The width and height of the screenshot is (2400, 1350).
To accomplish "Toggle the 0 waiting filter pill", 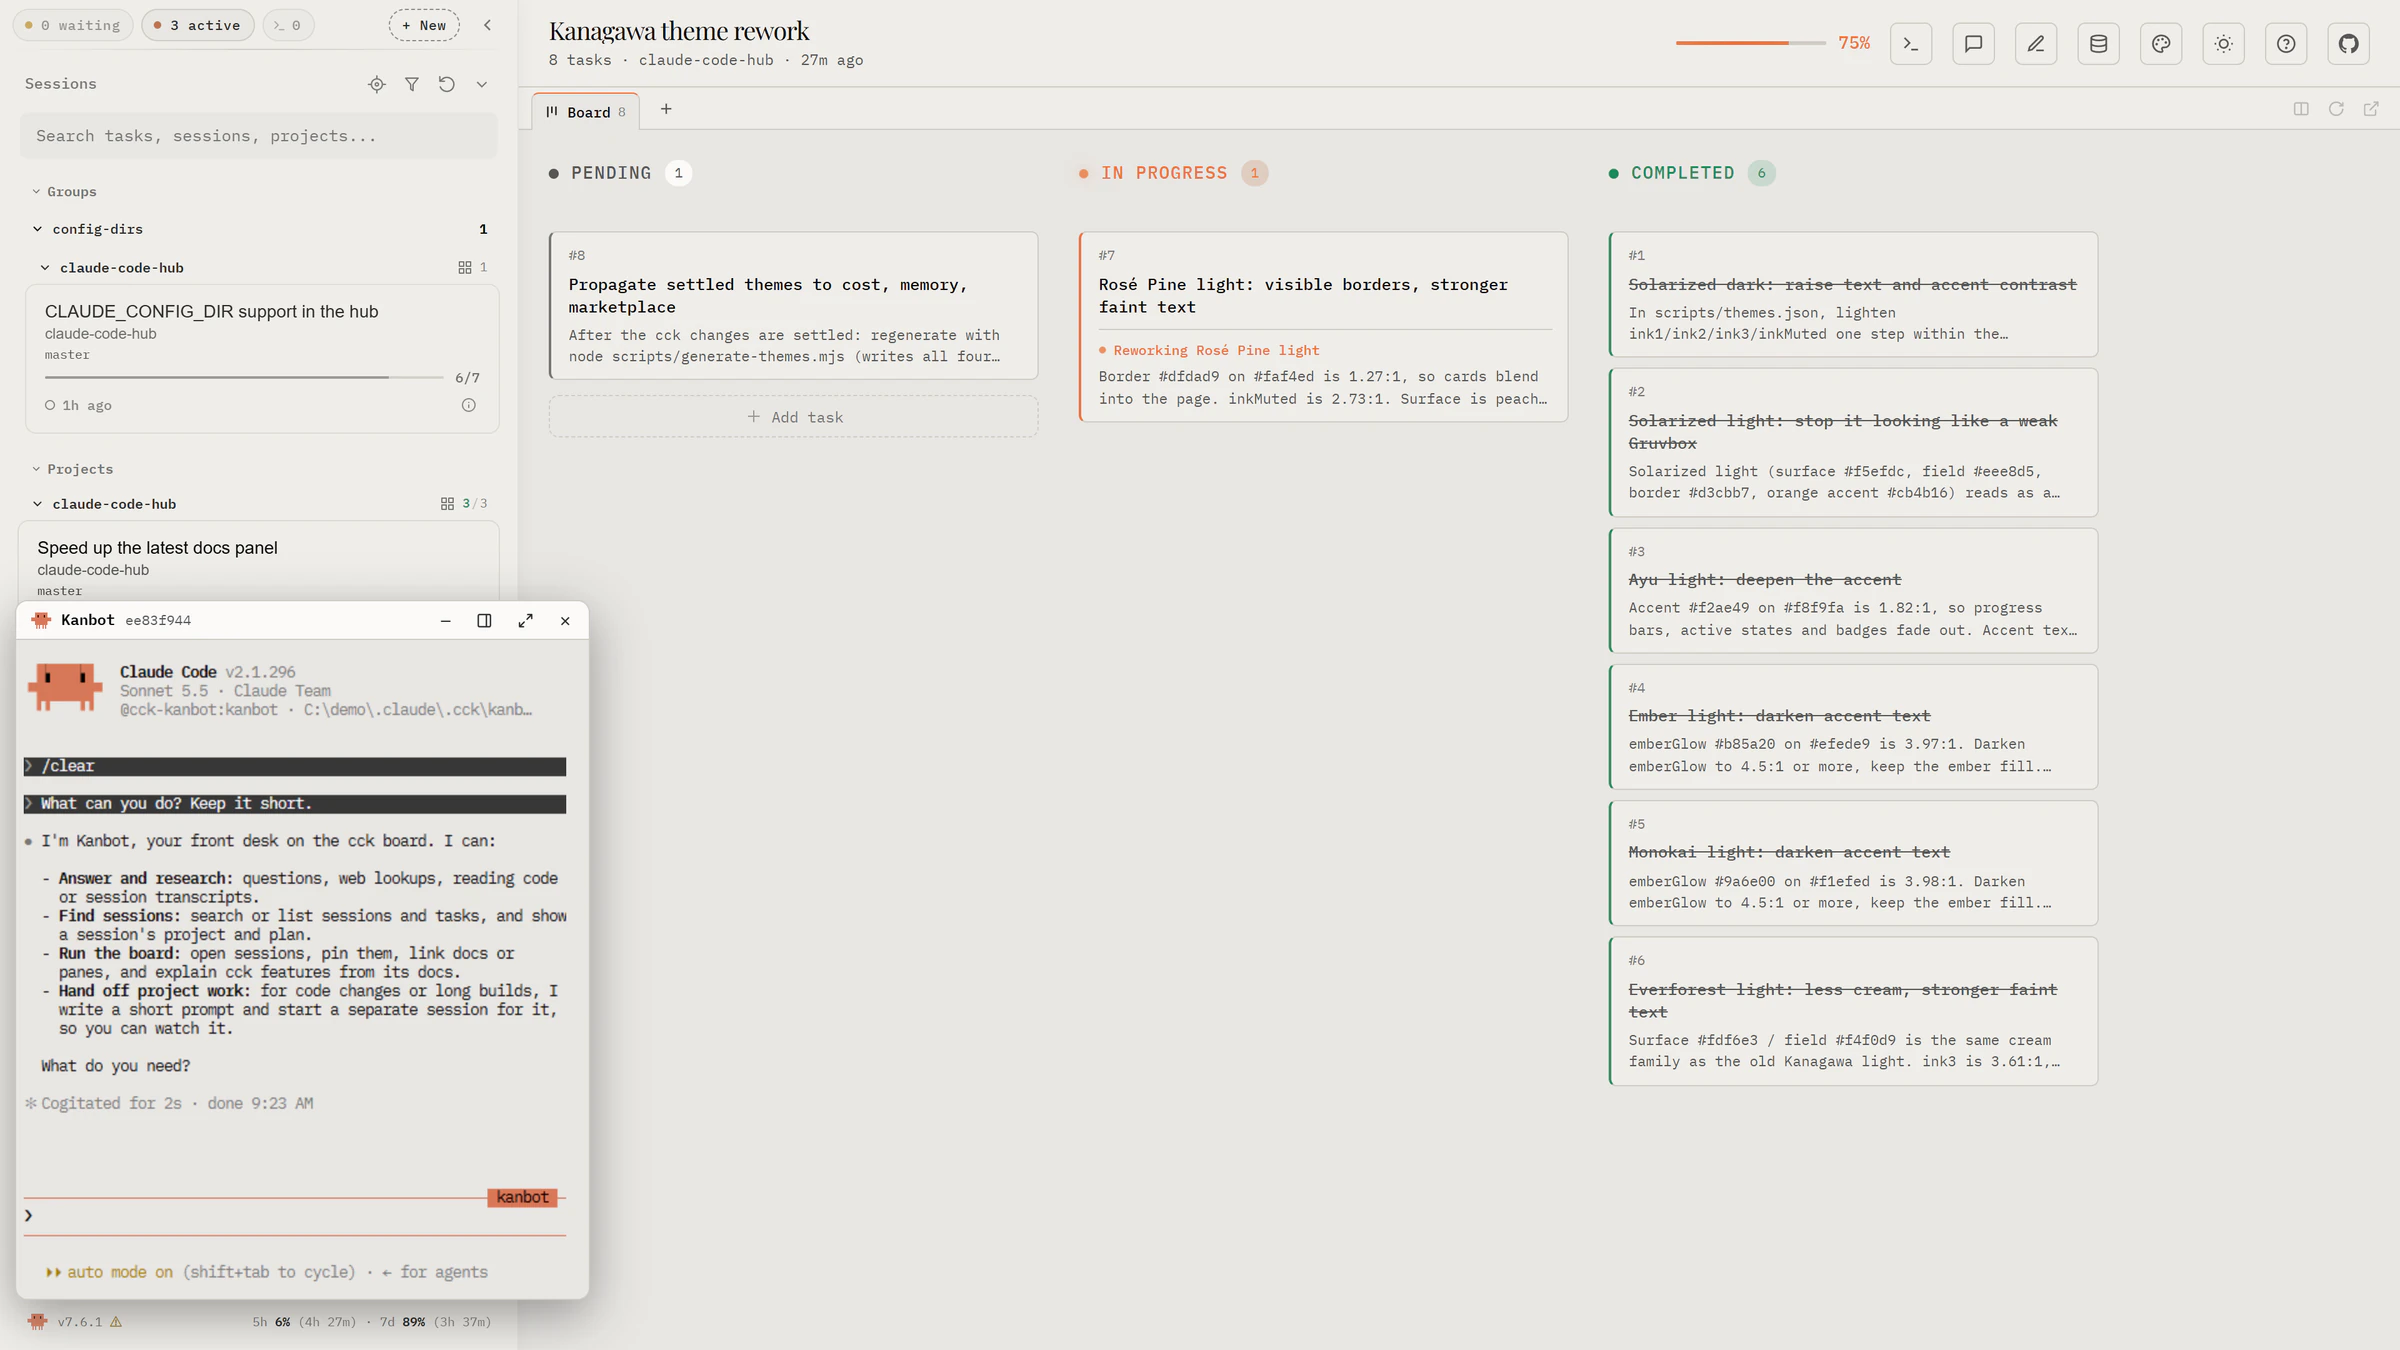I will coord(73,25).
